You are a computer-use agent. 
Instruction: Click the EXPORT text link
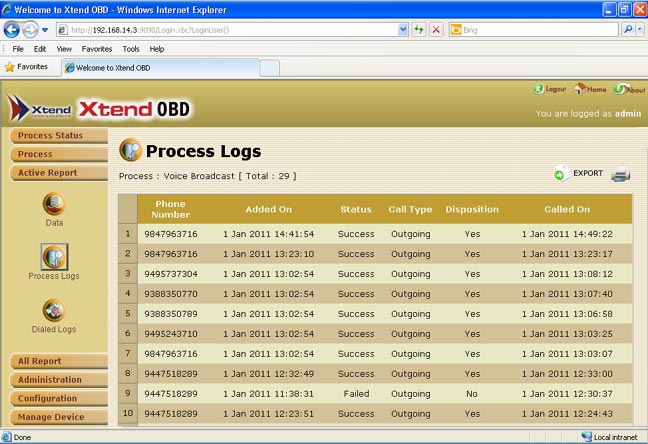click(588, 173)
